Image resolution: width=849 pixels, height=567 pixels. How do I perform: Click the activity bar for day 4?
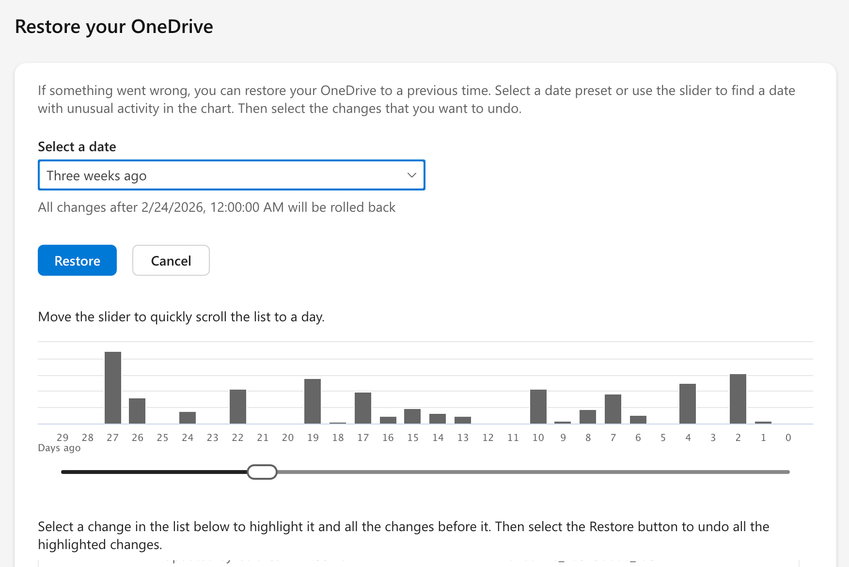[x=687, y=404]
